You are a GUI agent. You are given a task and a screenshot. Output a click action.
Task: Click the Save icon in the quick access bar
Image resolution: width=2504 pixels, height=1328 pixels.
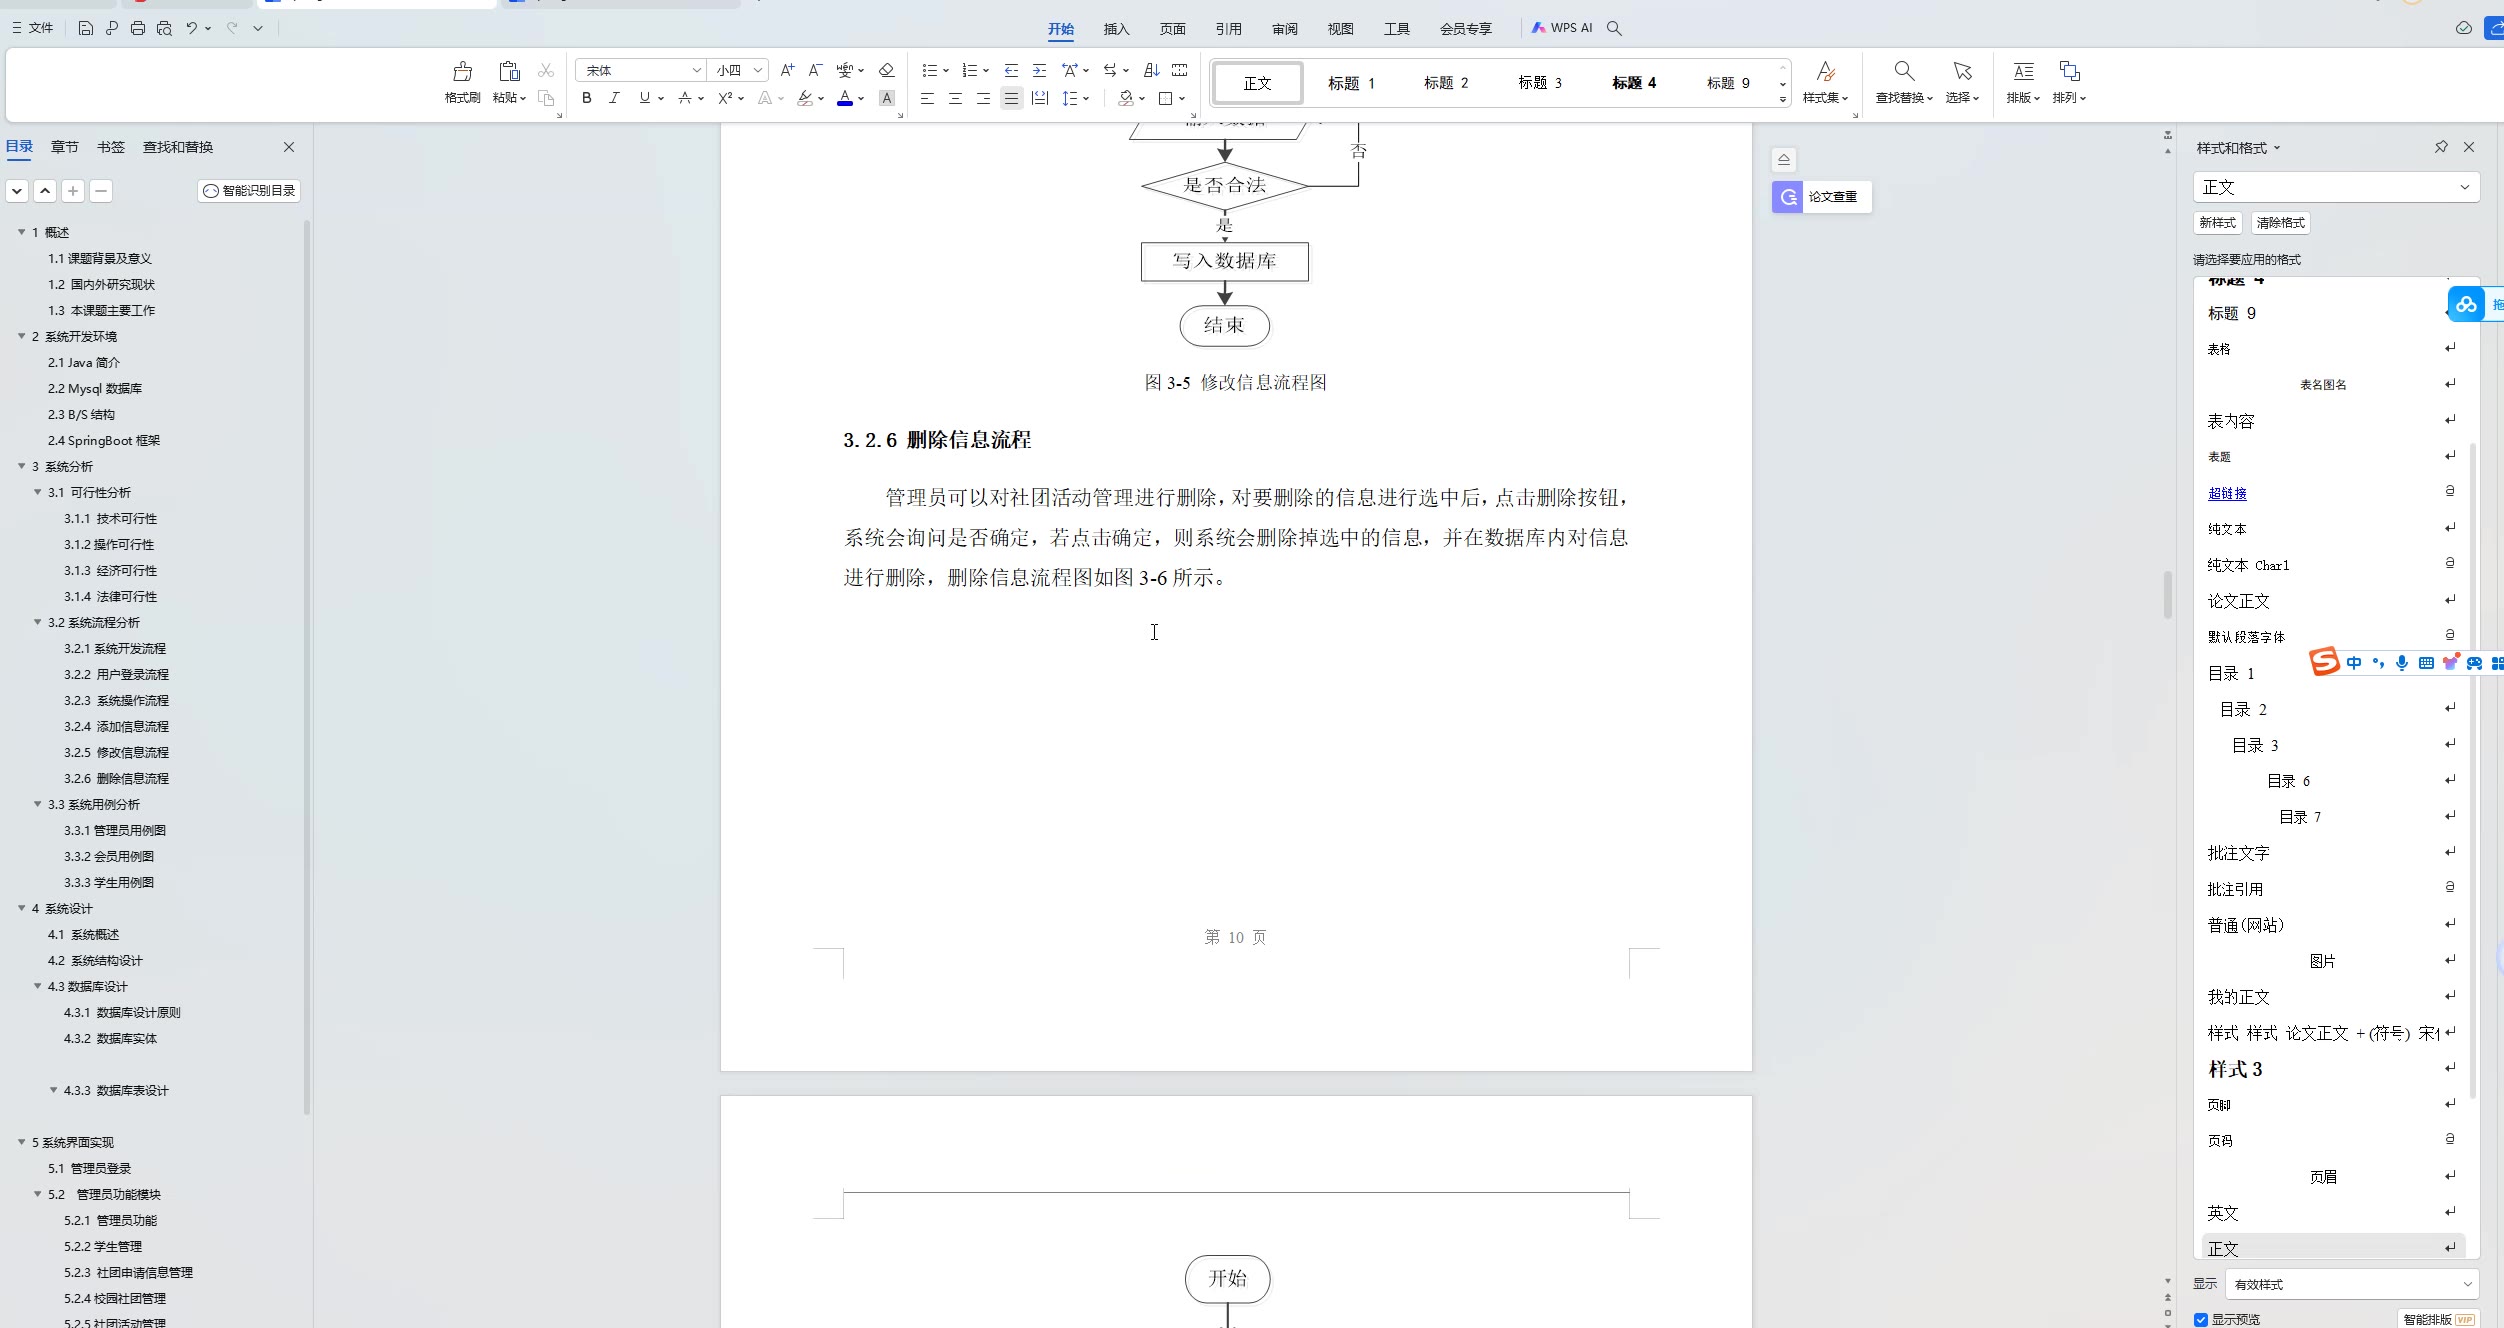click(86, 28)
